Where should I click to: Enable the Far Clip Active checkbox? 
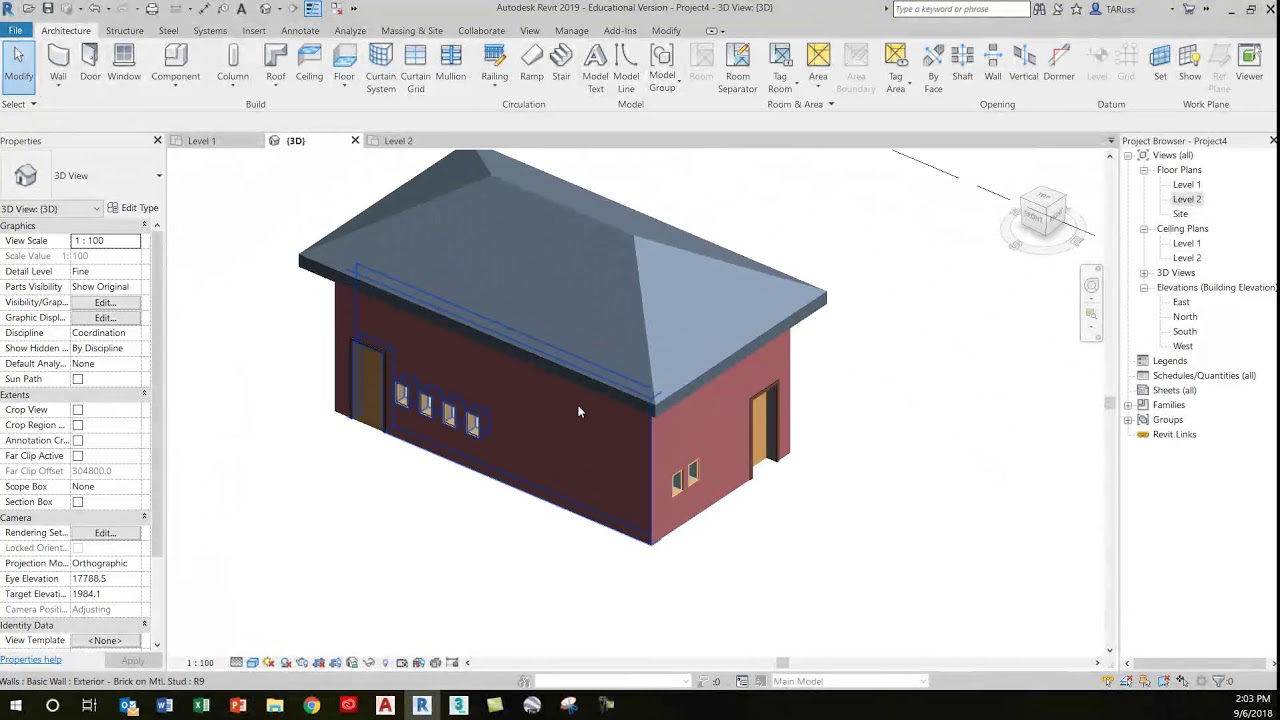[78, 456]
